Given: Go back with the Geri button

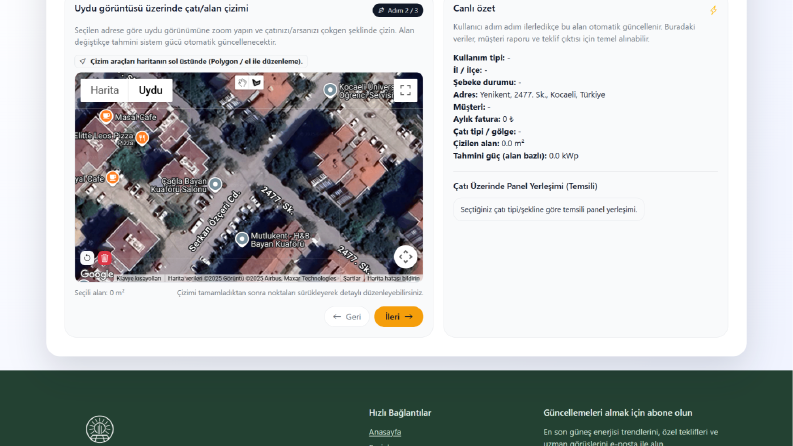Looking at the screenshot, I should coord(347,317).
